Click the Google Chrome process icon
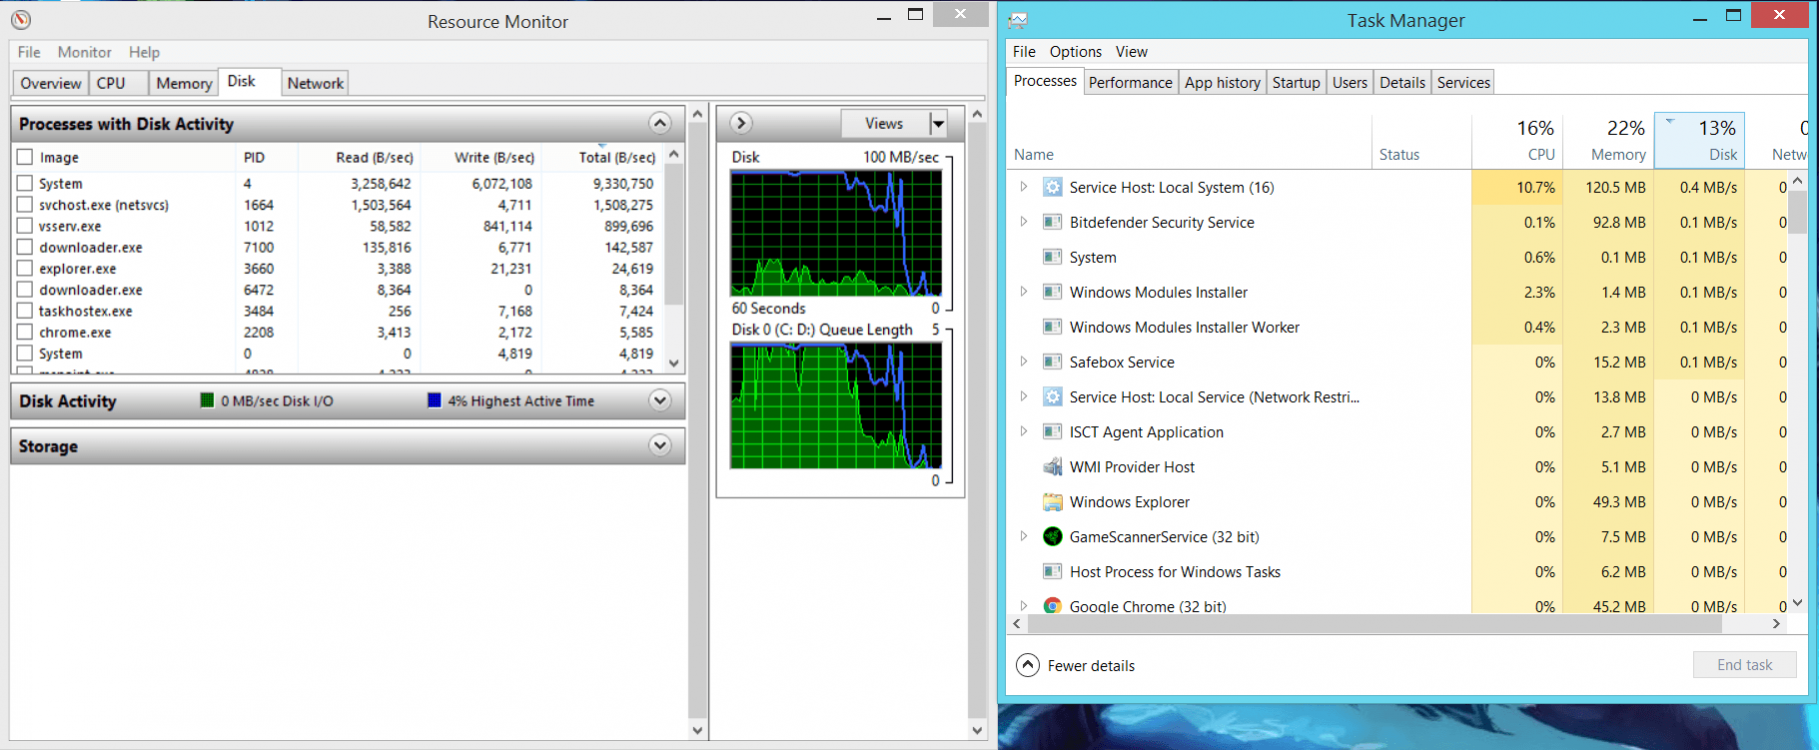Viewport: 1819px width, 750px height. tap(1052, 606)
